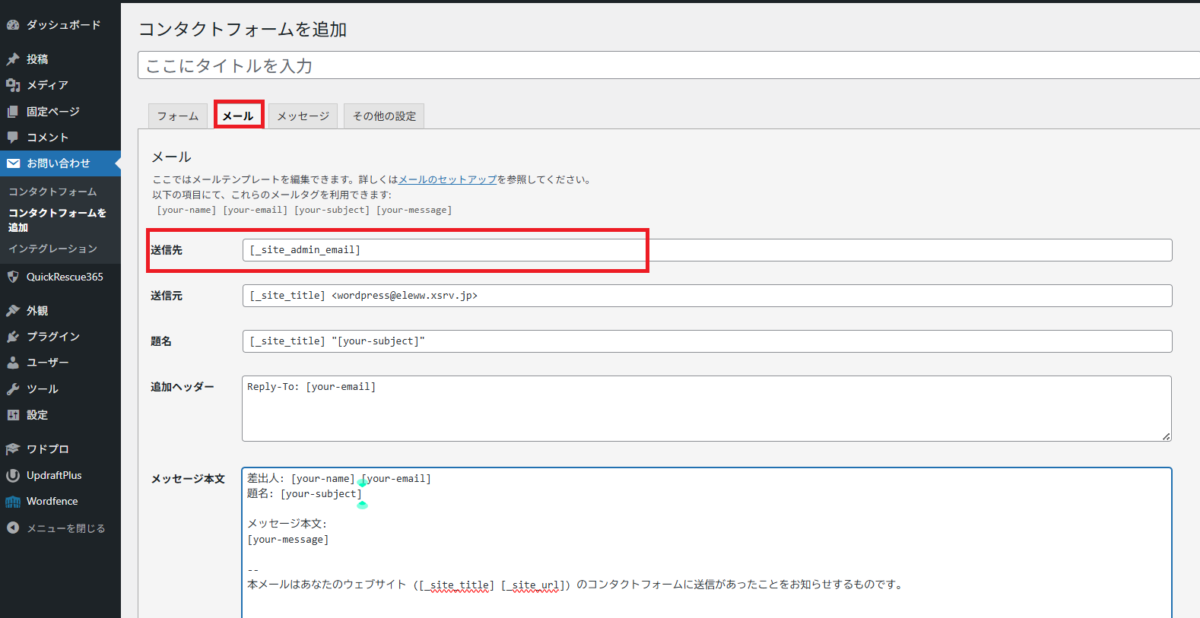Open the Tools wrench icon
The height and width of the screenshot is (618, 1200).
click(13, 389)
